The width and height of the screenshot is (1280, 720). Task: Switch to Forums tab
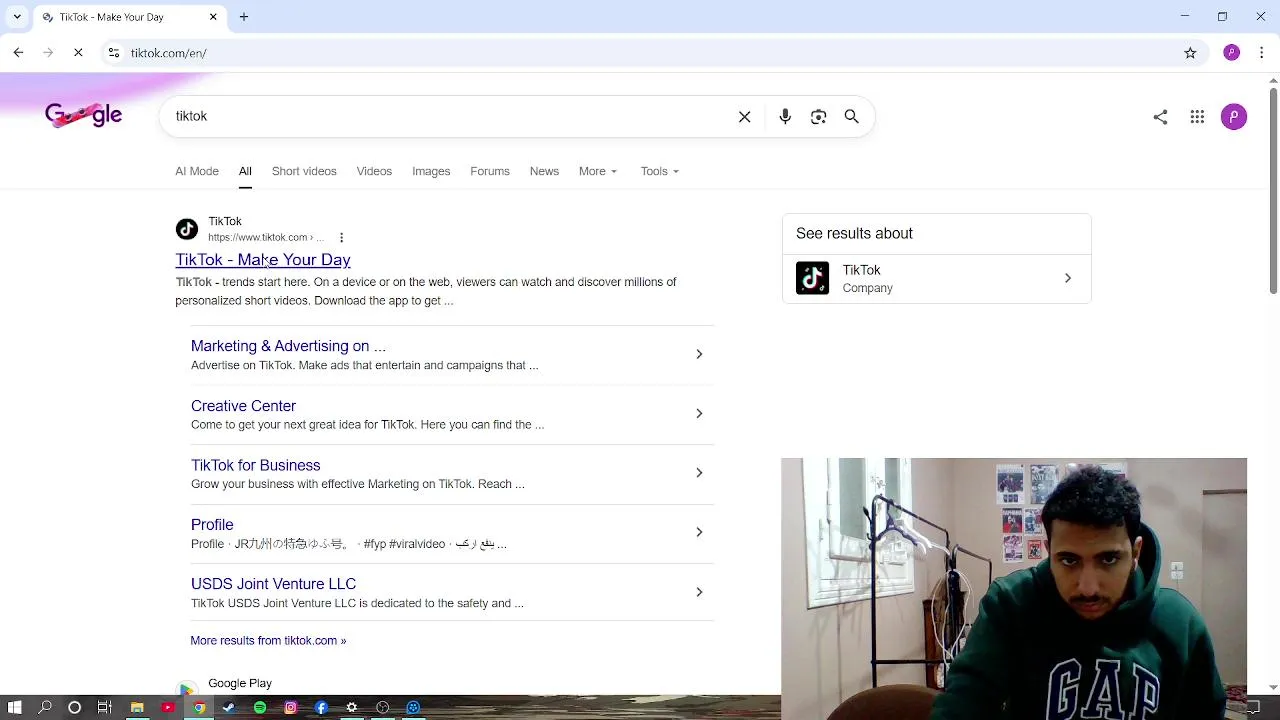point(490,171)
